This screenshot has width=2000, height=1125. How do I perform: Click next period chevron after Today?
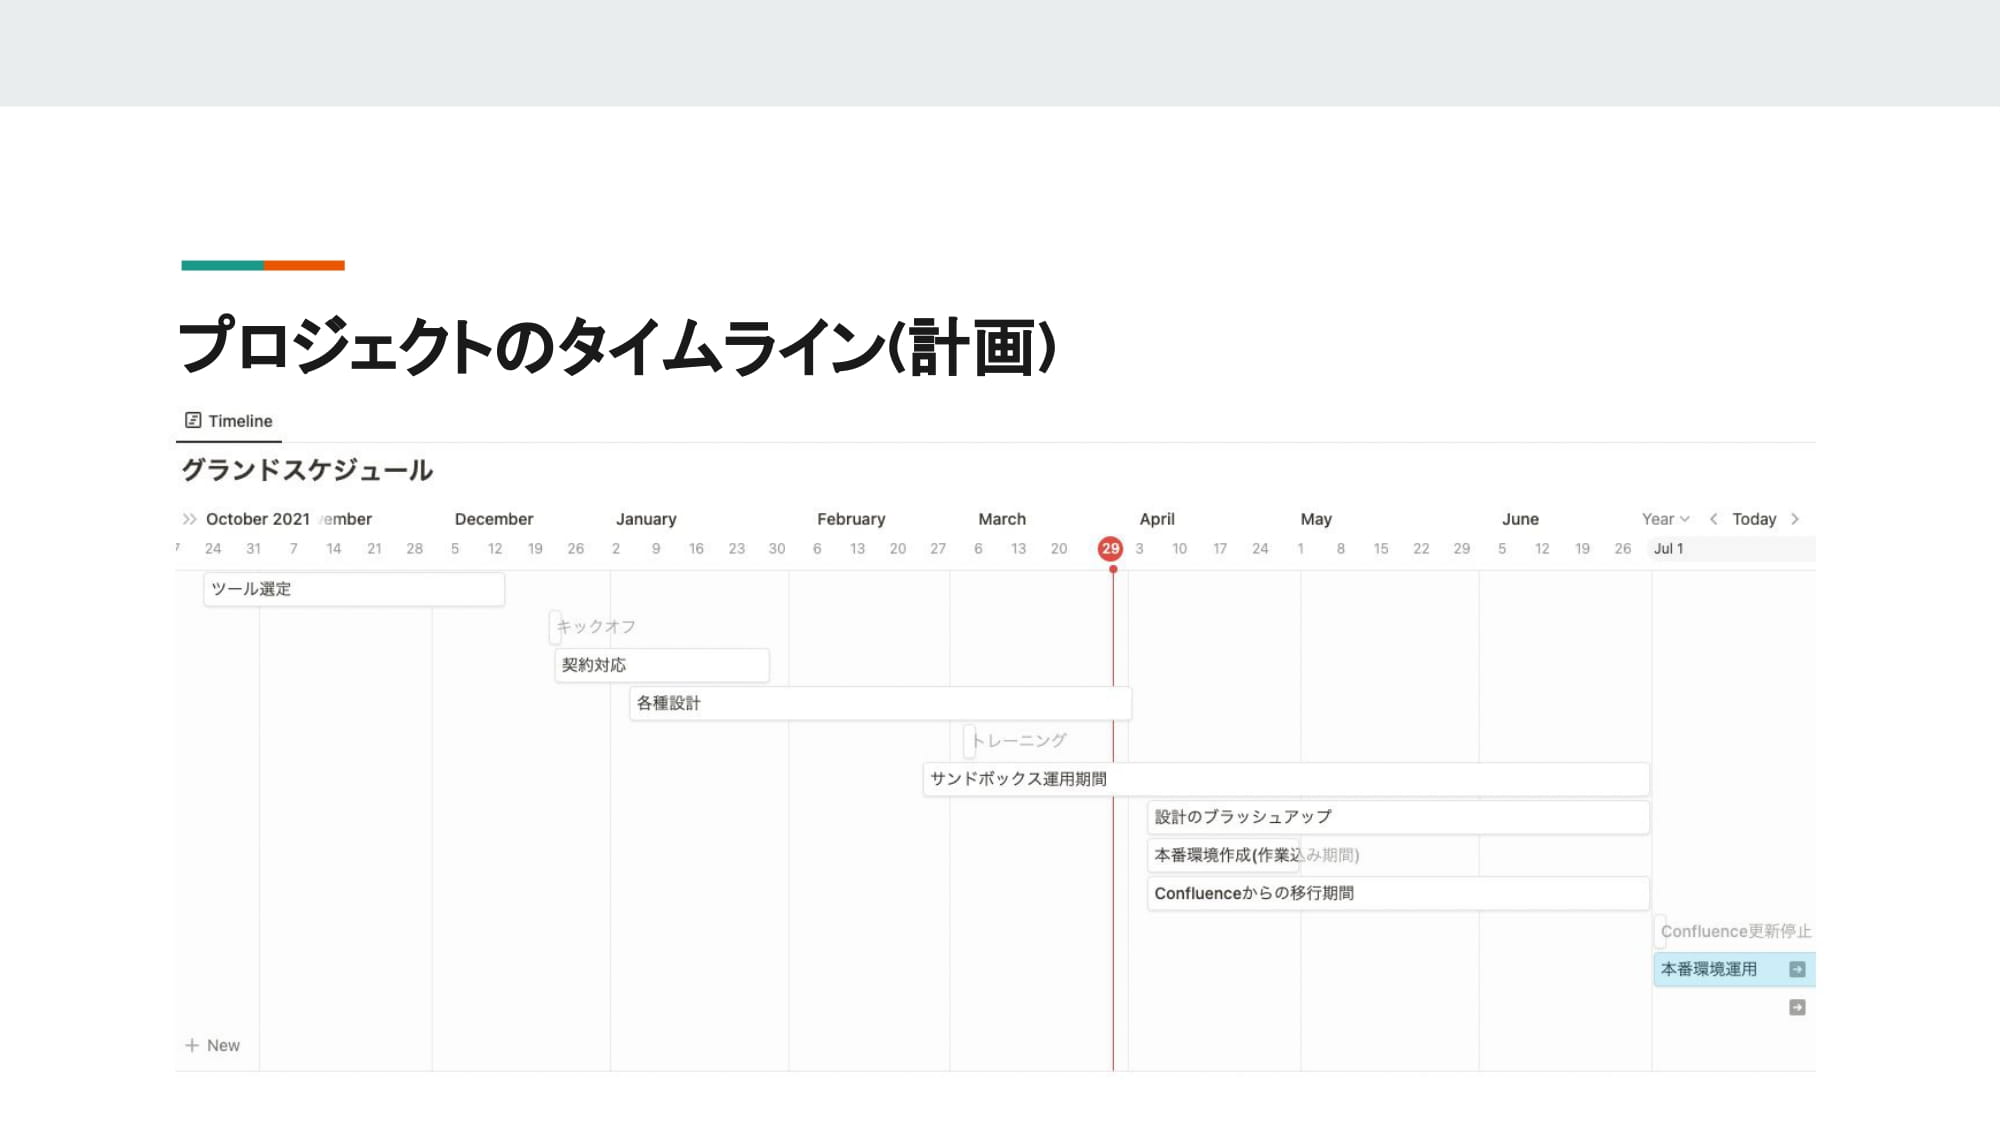1795,519
